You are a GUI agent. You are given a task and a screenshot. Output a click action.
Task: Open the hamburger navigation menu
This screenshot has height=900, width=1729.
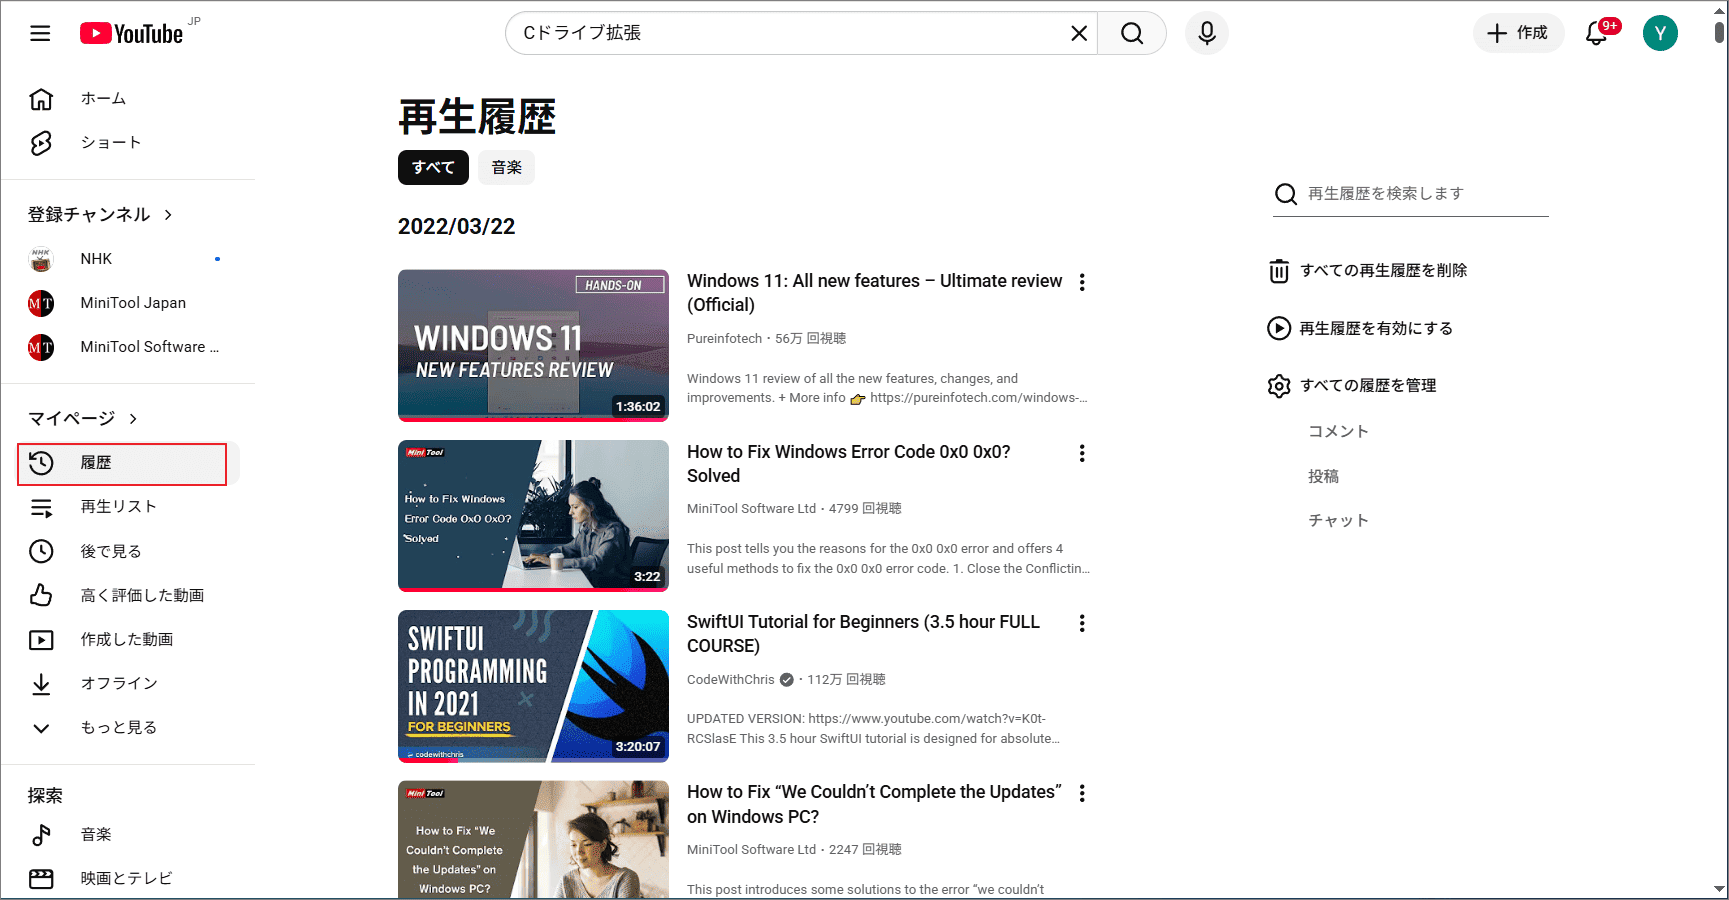pos(39,33)
